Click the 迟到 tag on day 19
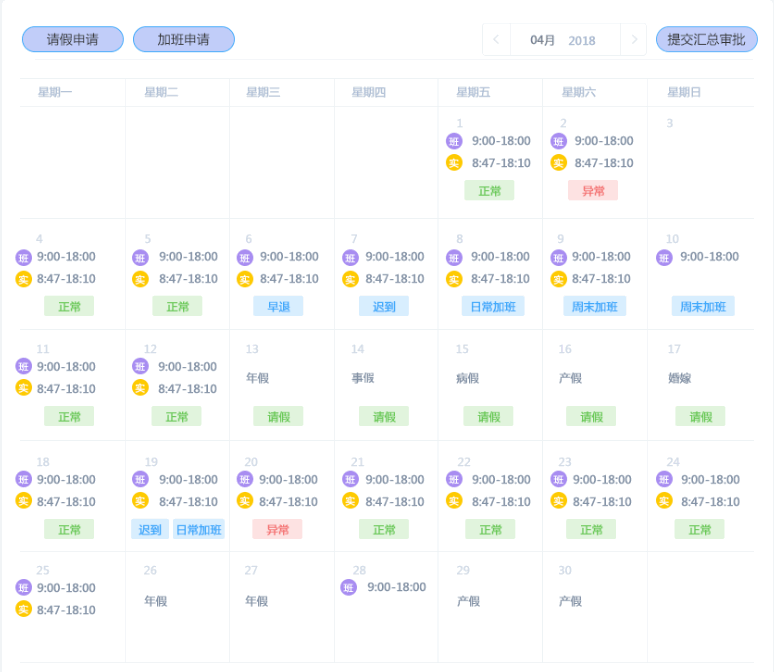This screenshot has width=774, height=672. coord(150,529)
